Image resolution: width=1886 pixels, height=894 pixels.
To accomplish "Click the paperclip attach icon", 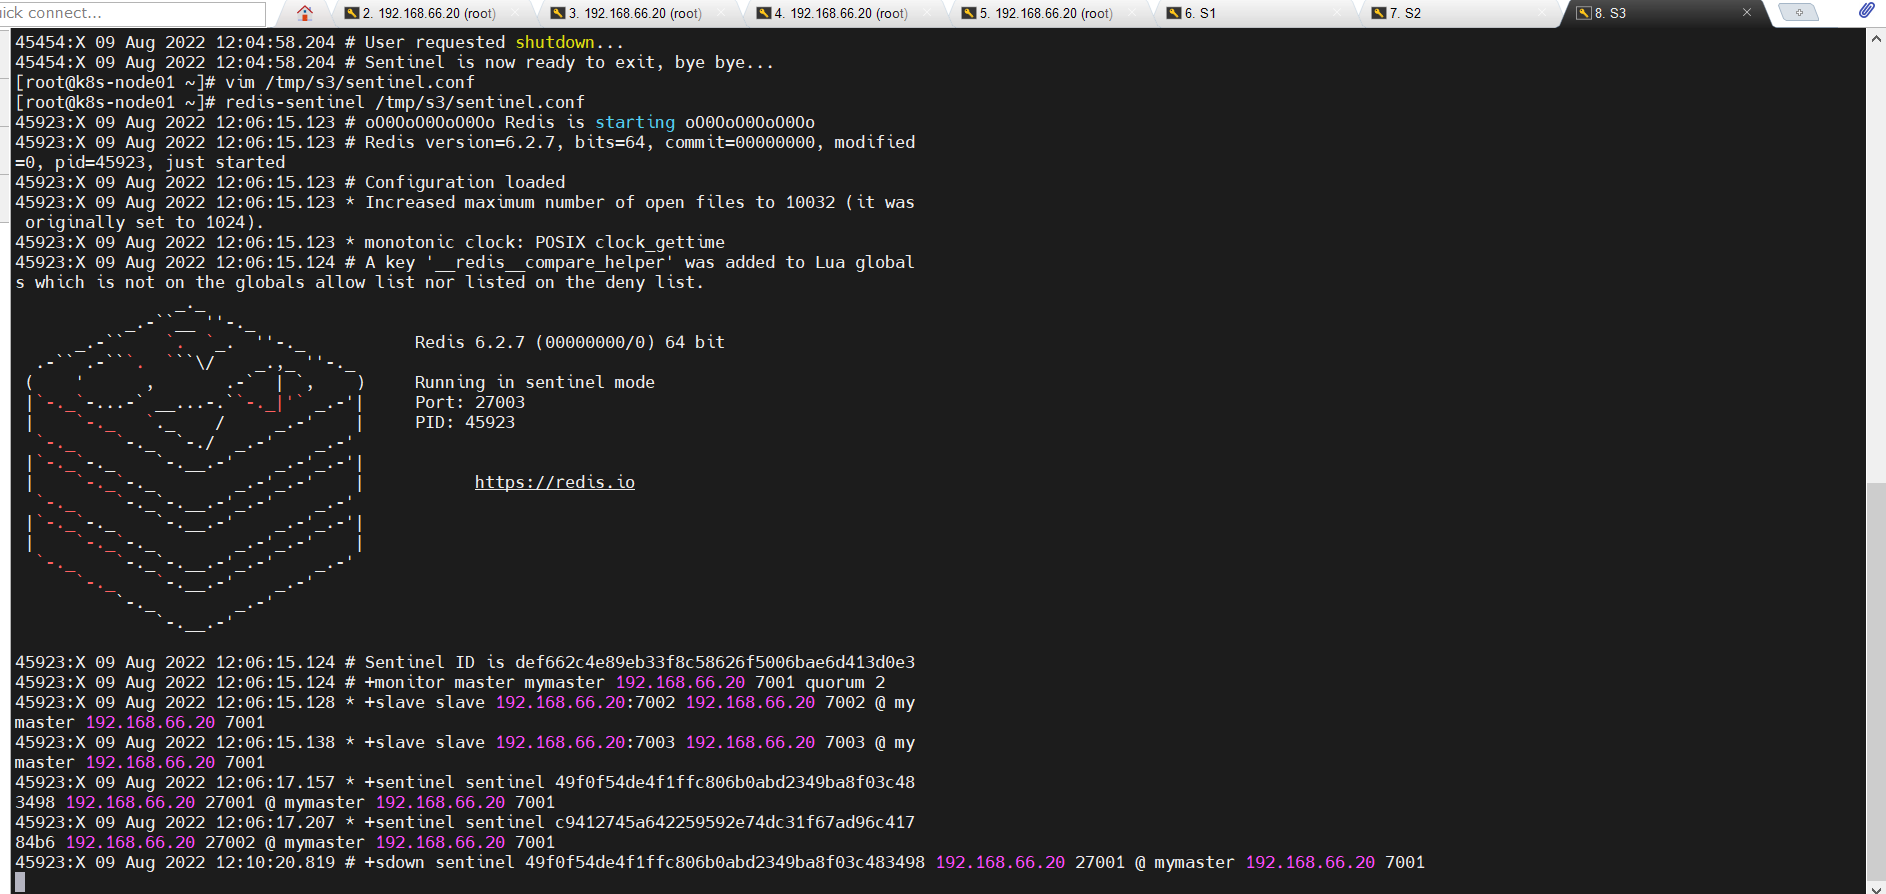I will 1866,11.
